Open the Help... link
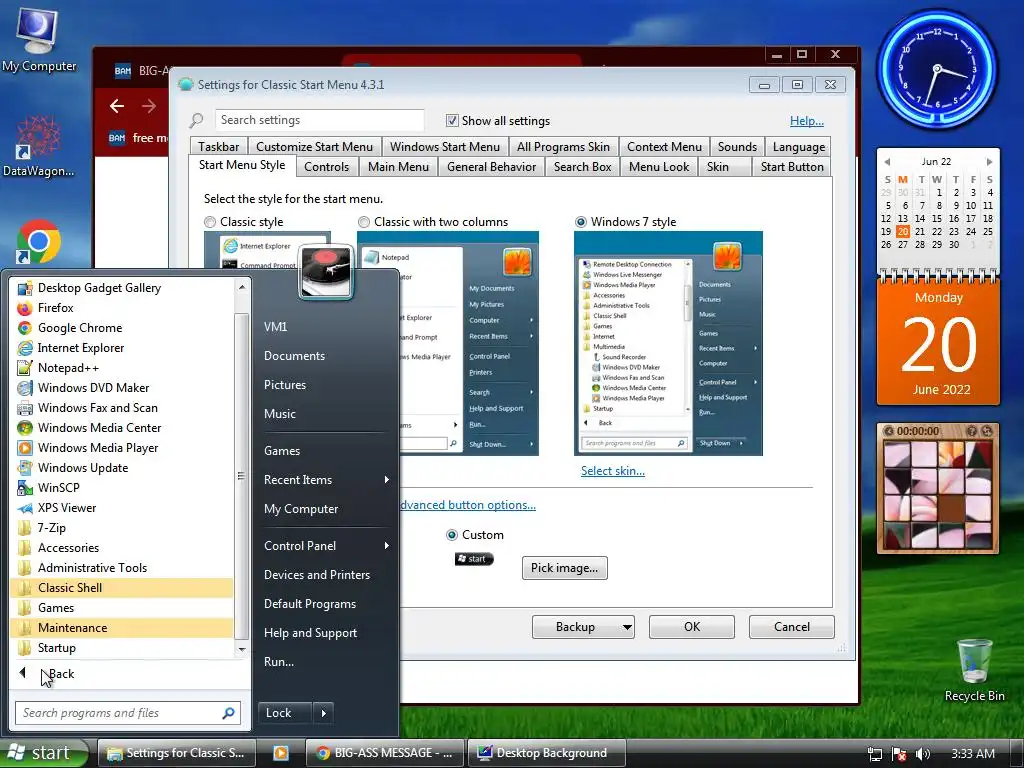 (x=807, y=121)
